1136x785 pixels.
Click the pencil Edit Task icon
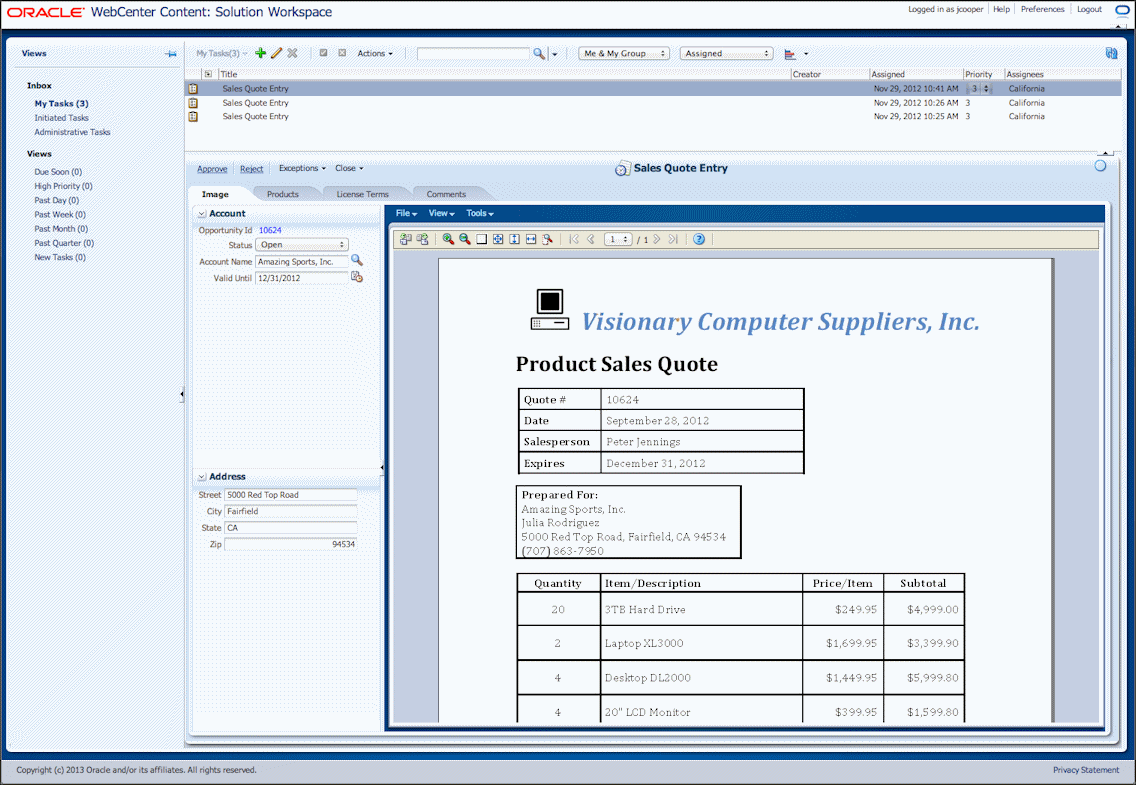(276, 53)
